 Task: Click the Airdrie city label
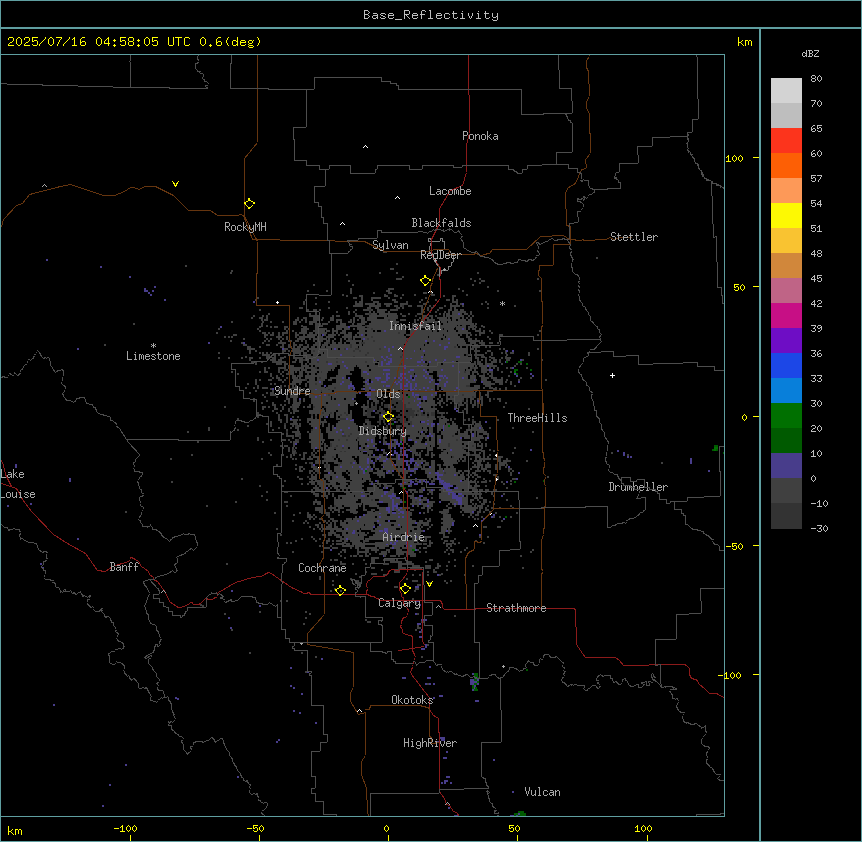404,537
